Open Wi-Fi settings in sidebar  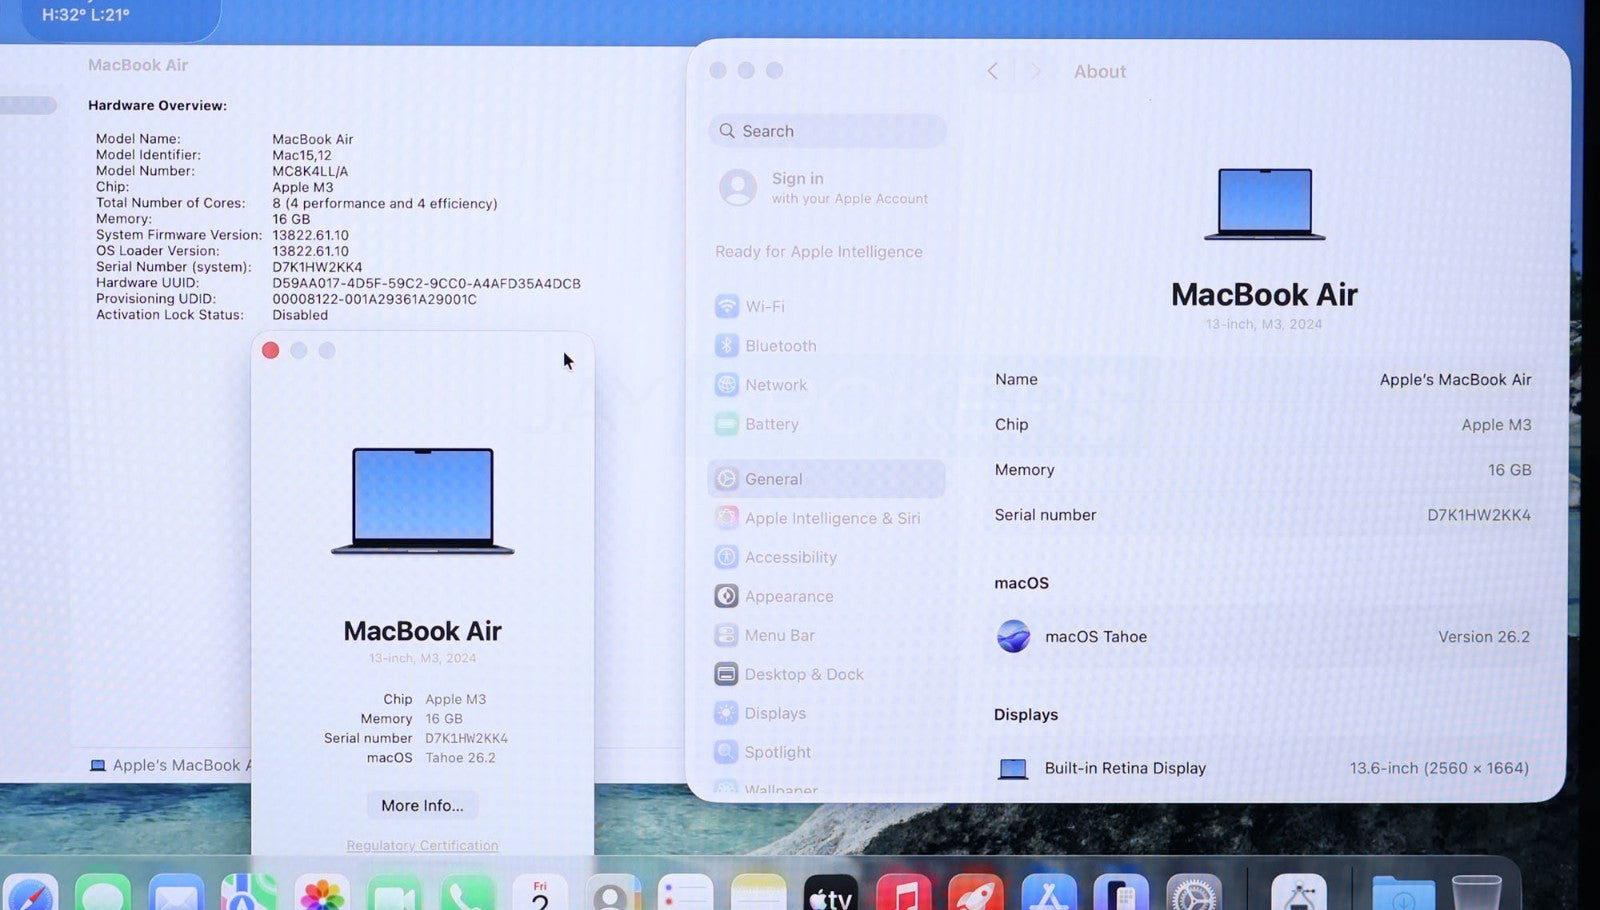764,307
